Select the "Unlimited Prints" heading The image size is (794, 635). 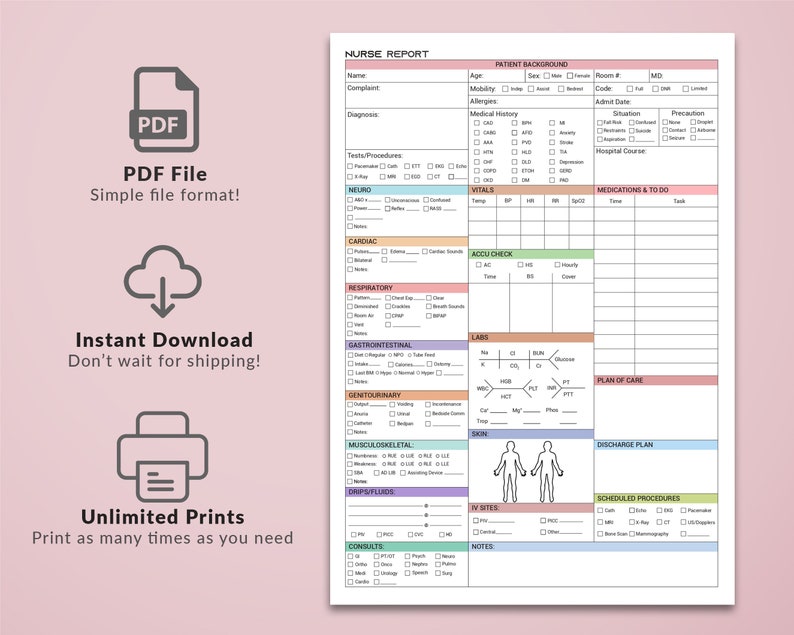(163, 517)
